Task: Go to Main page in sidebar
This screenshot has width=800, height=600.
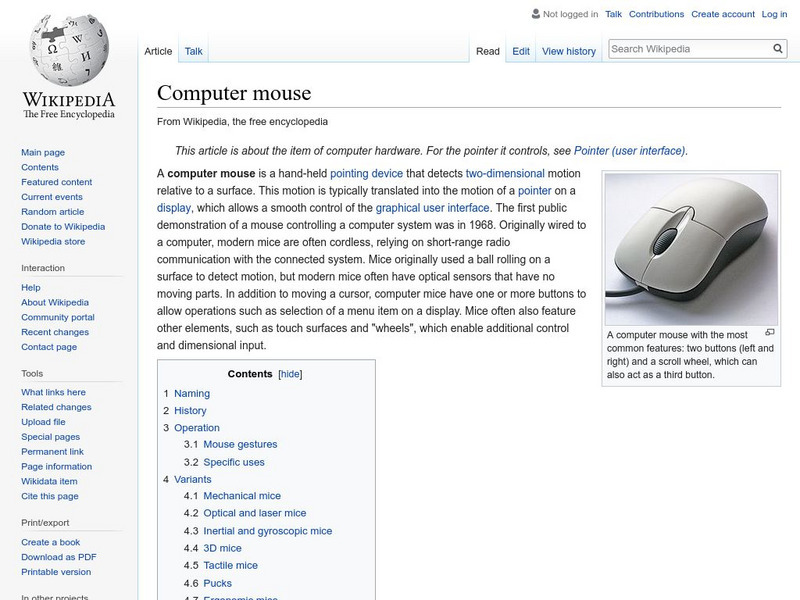Action: pos(43,153)
